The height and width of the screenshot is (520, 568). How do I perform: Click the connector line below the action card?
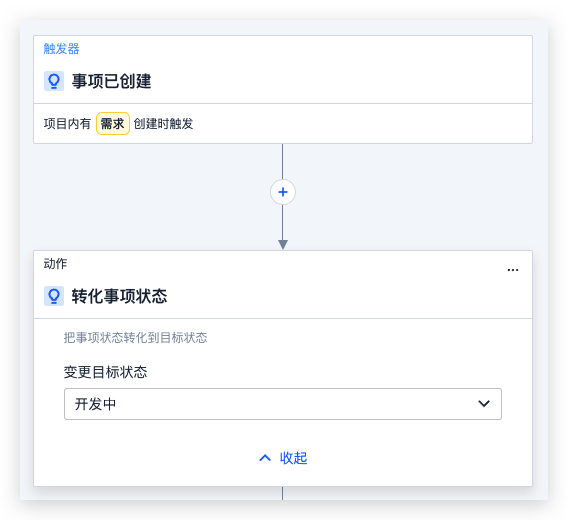[283, 493]
